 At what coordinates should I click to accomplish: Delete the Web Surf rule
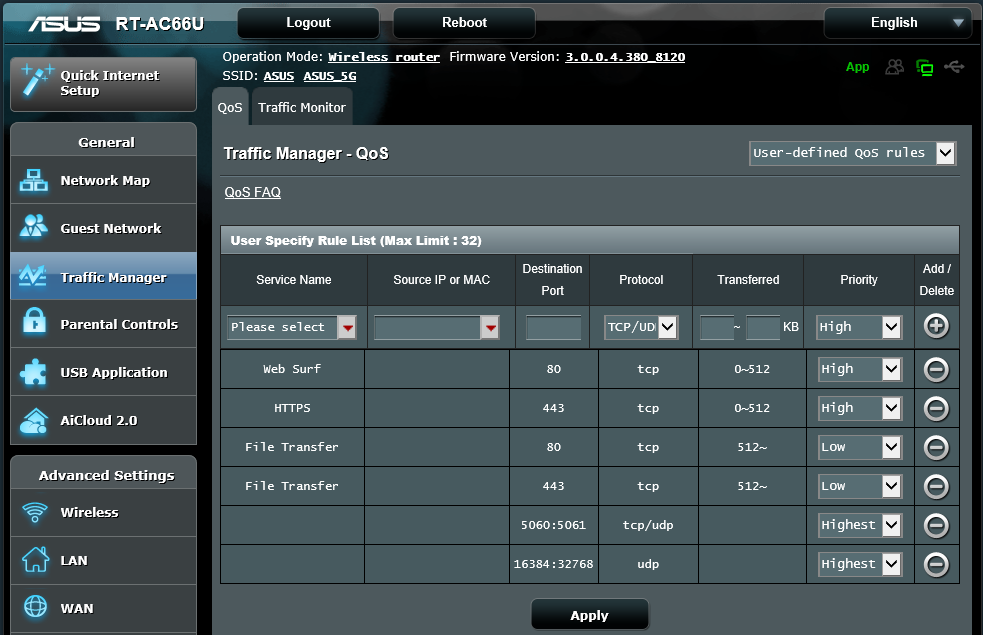936,369
